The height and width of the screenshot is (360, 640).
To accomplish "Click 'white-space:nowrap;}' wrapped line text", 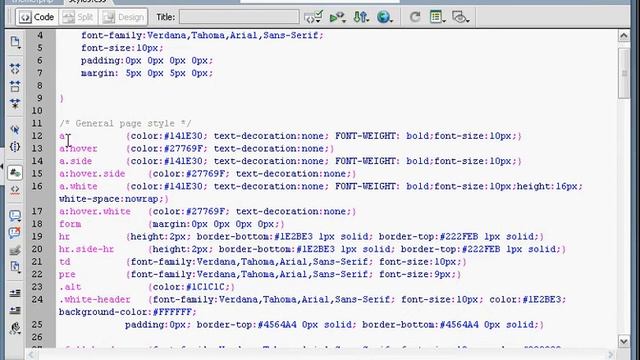I will (114, 199).
